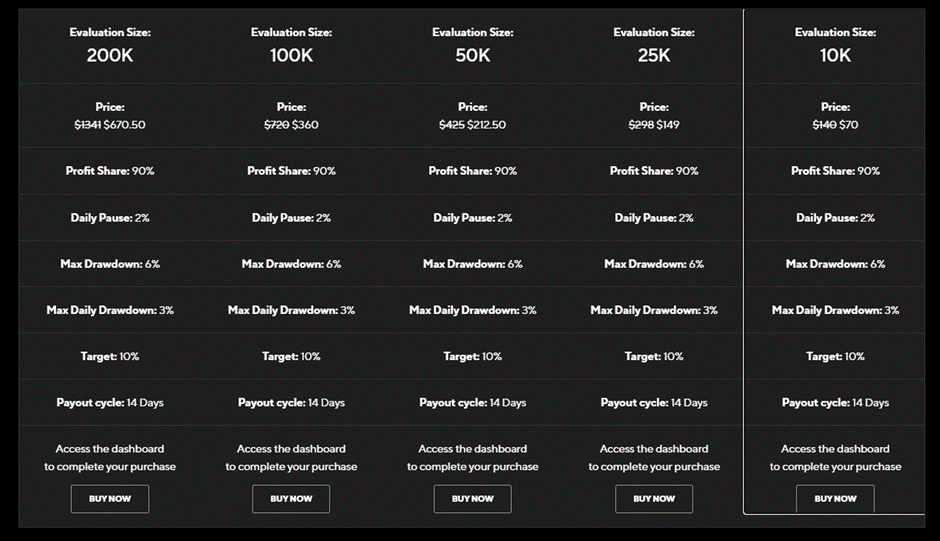
Task: Click the crossed-out $140 original price
Action: [x=823, y=125]
